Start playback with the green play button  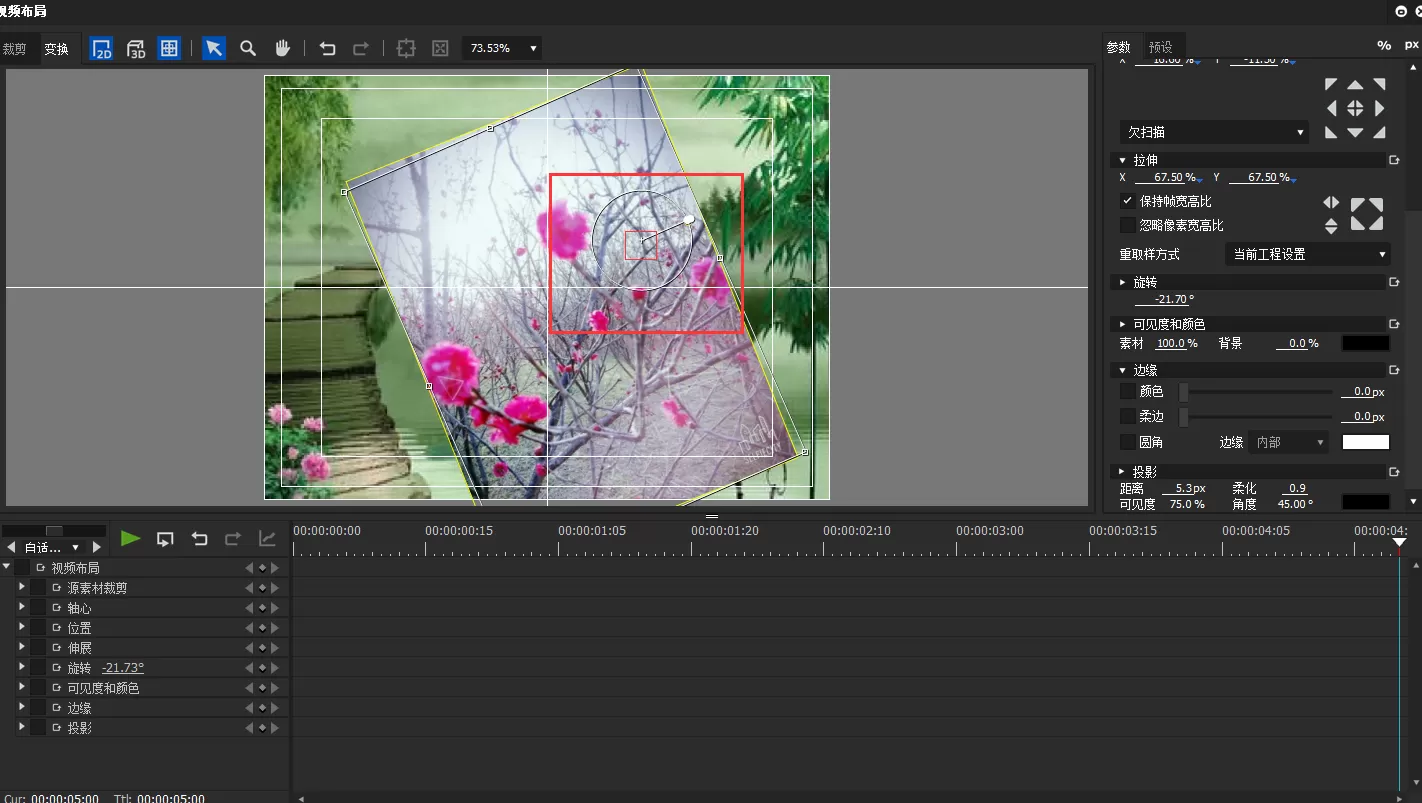130,538
